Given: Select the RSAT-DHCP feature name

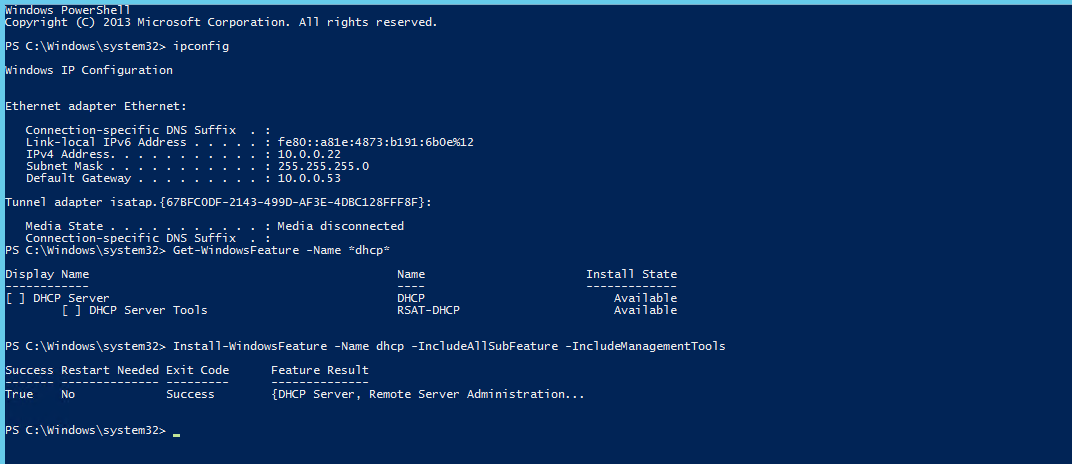Looking at the screenshot, I should (x=428, y=310).
